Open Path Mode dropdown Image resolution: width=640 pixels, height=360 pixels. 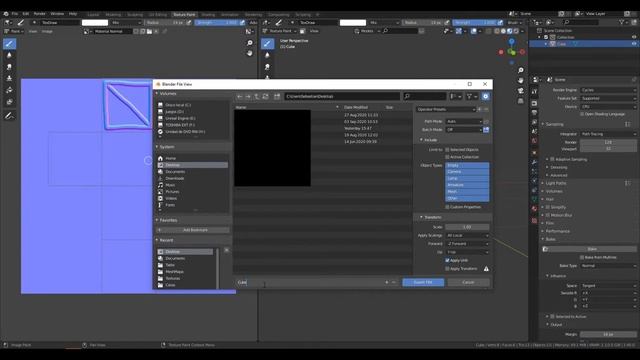pyautogui.click(x=464, y=122)
